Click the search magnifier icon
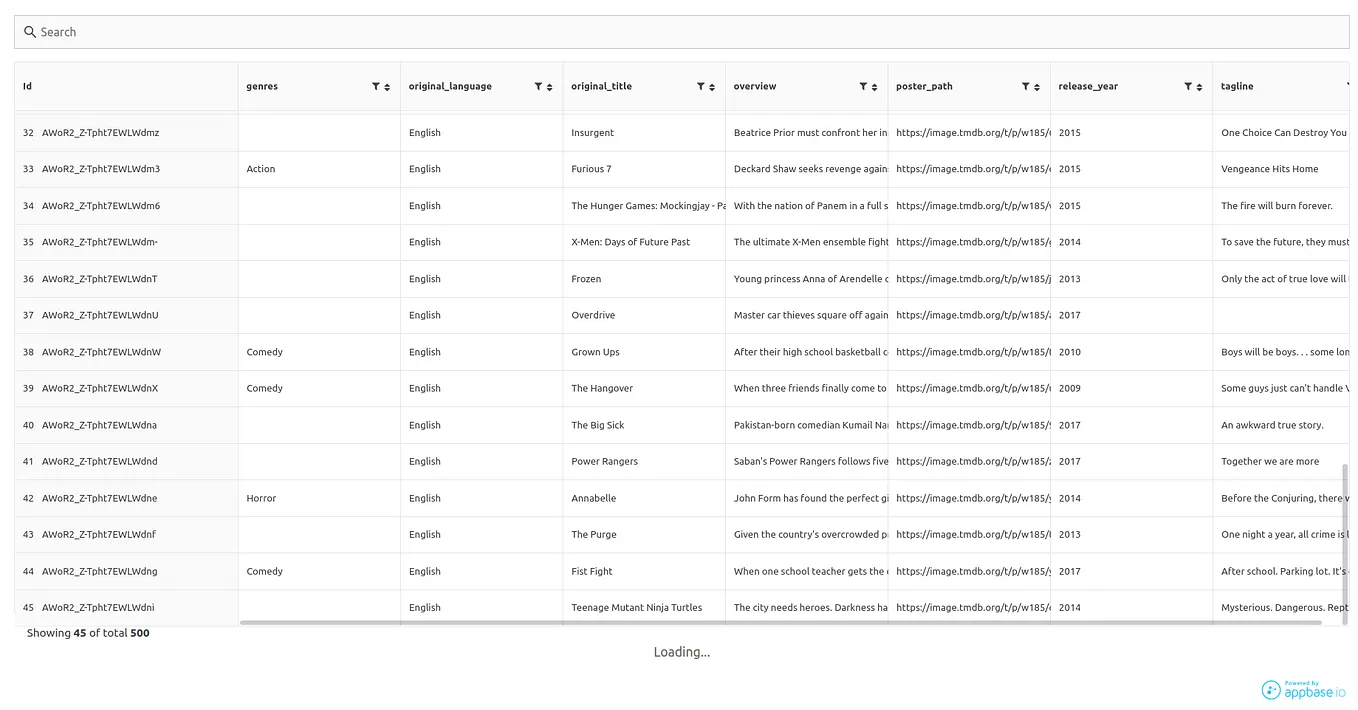 pos(29,31)
